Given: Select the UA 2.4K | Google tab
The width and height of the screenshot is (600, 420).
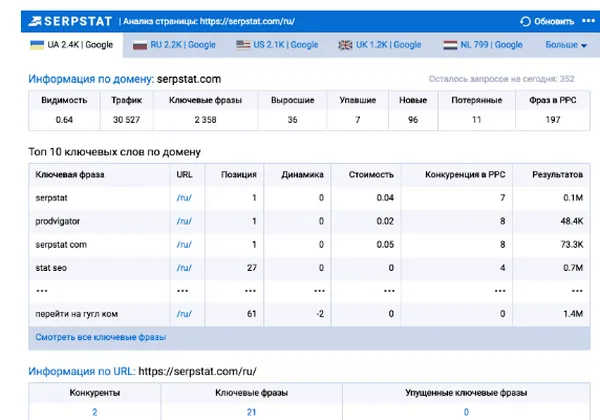Looking at the screenshot, I should [72, 45].
